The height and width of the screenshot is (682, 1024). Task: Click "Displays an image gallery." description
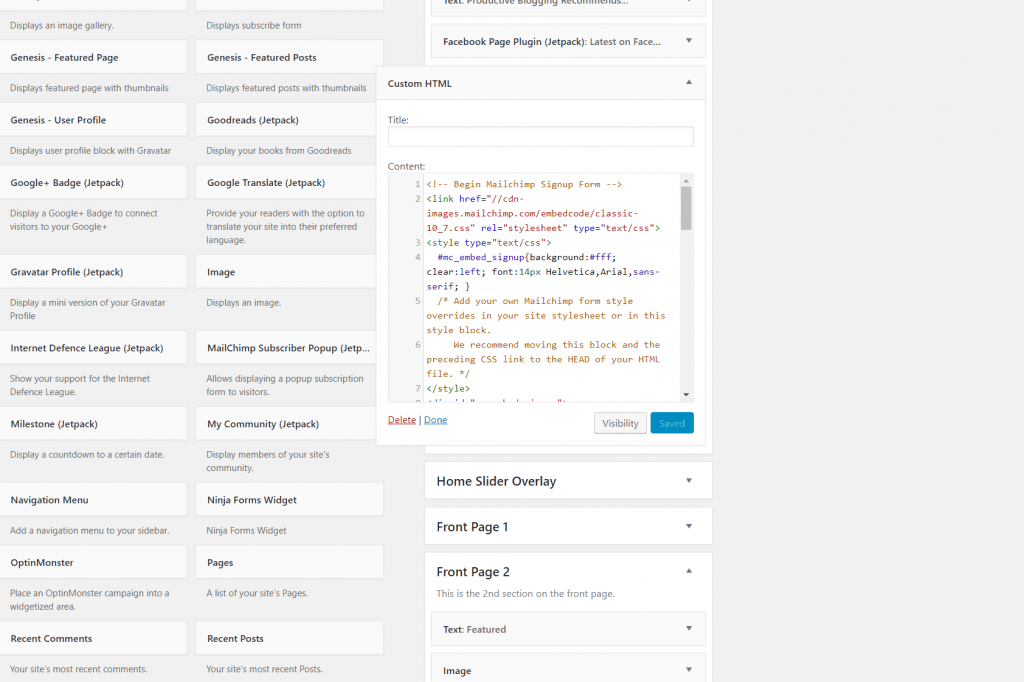(x=62, y=25)
